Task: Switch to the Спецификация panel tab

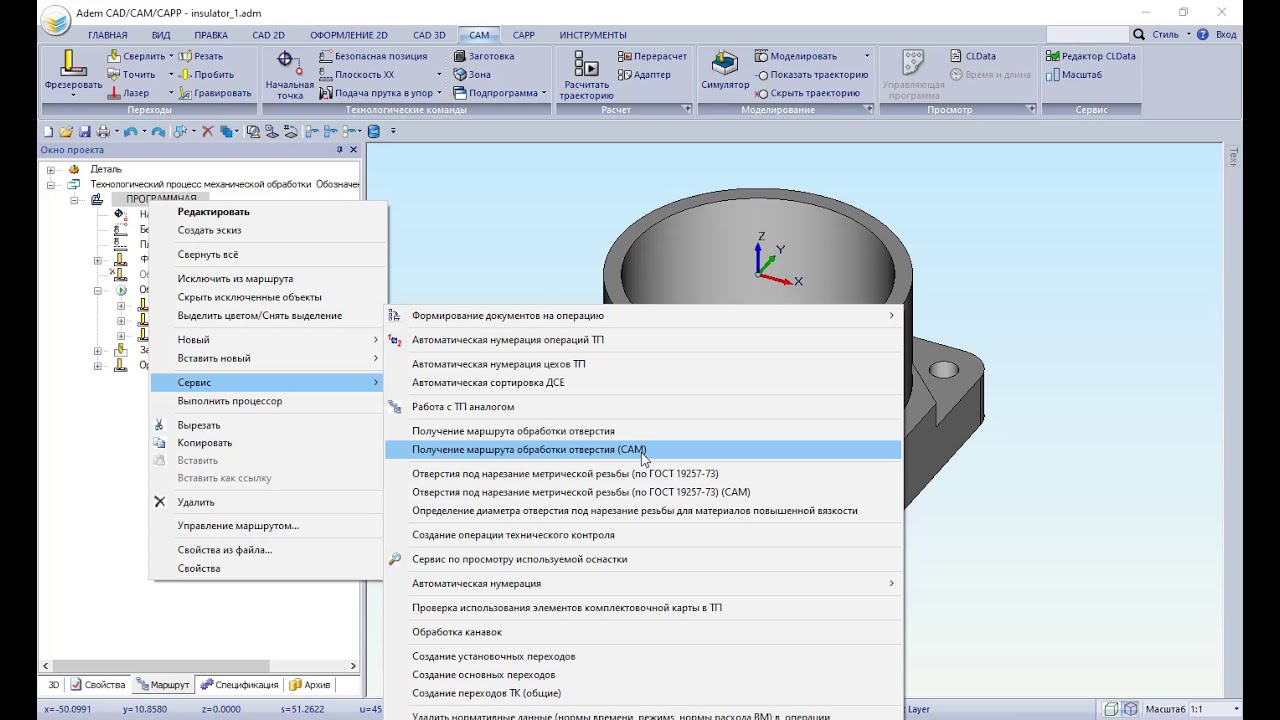Action: click(239, 685)
